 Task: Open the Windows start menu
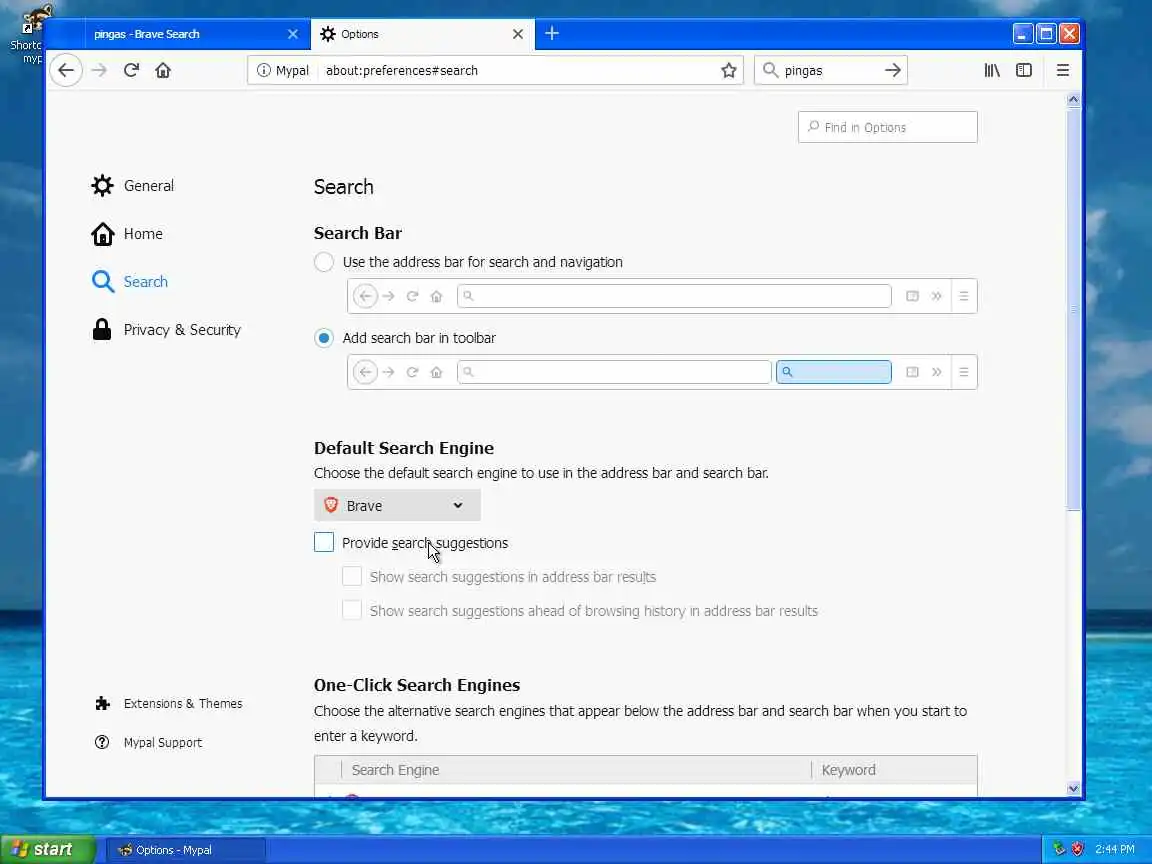48,849
